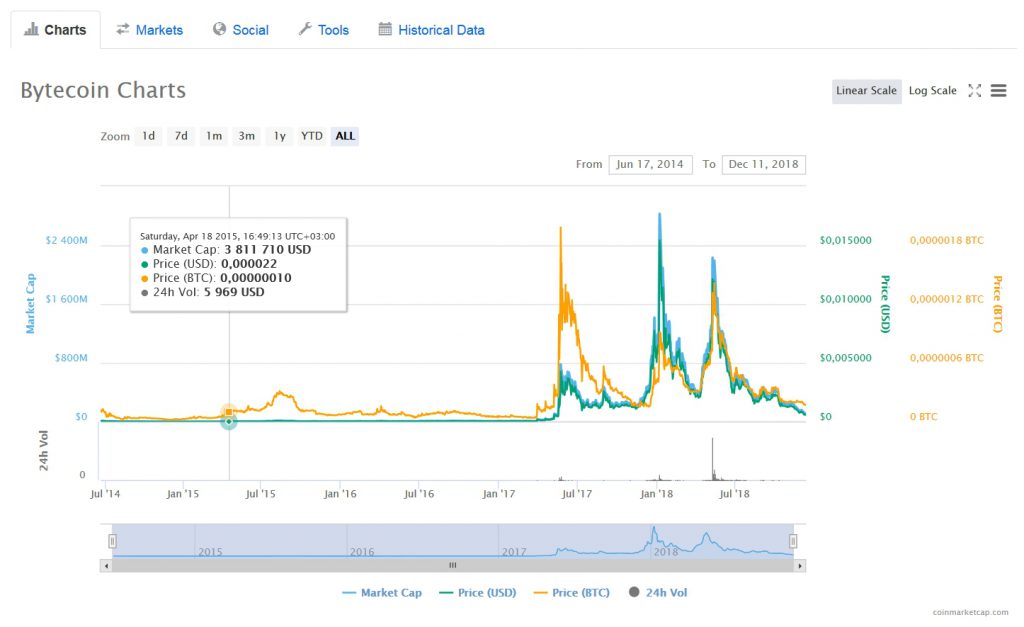
Task: Click the Bytecoin Charts heading
Action: [x=103, y=90]
